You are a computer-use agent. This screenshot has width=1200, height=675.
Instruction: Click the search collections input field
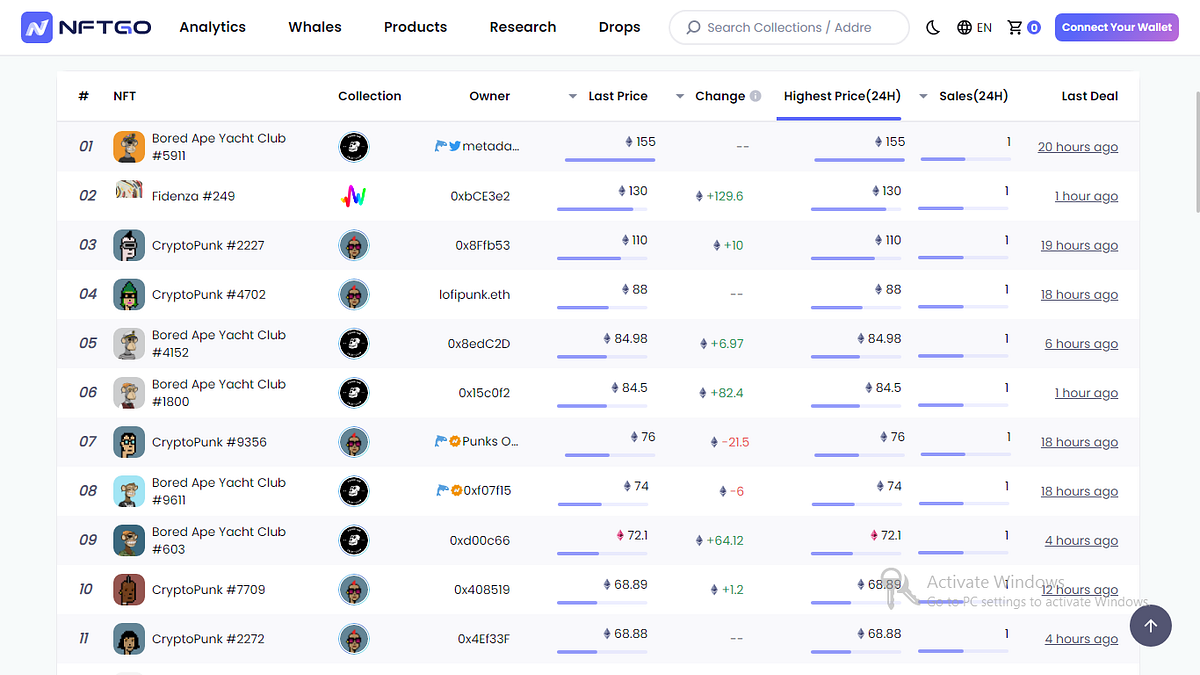[x=788, y=27]
